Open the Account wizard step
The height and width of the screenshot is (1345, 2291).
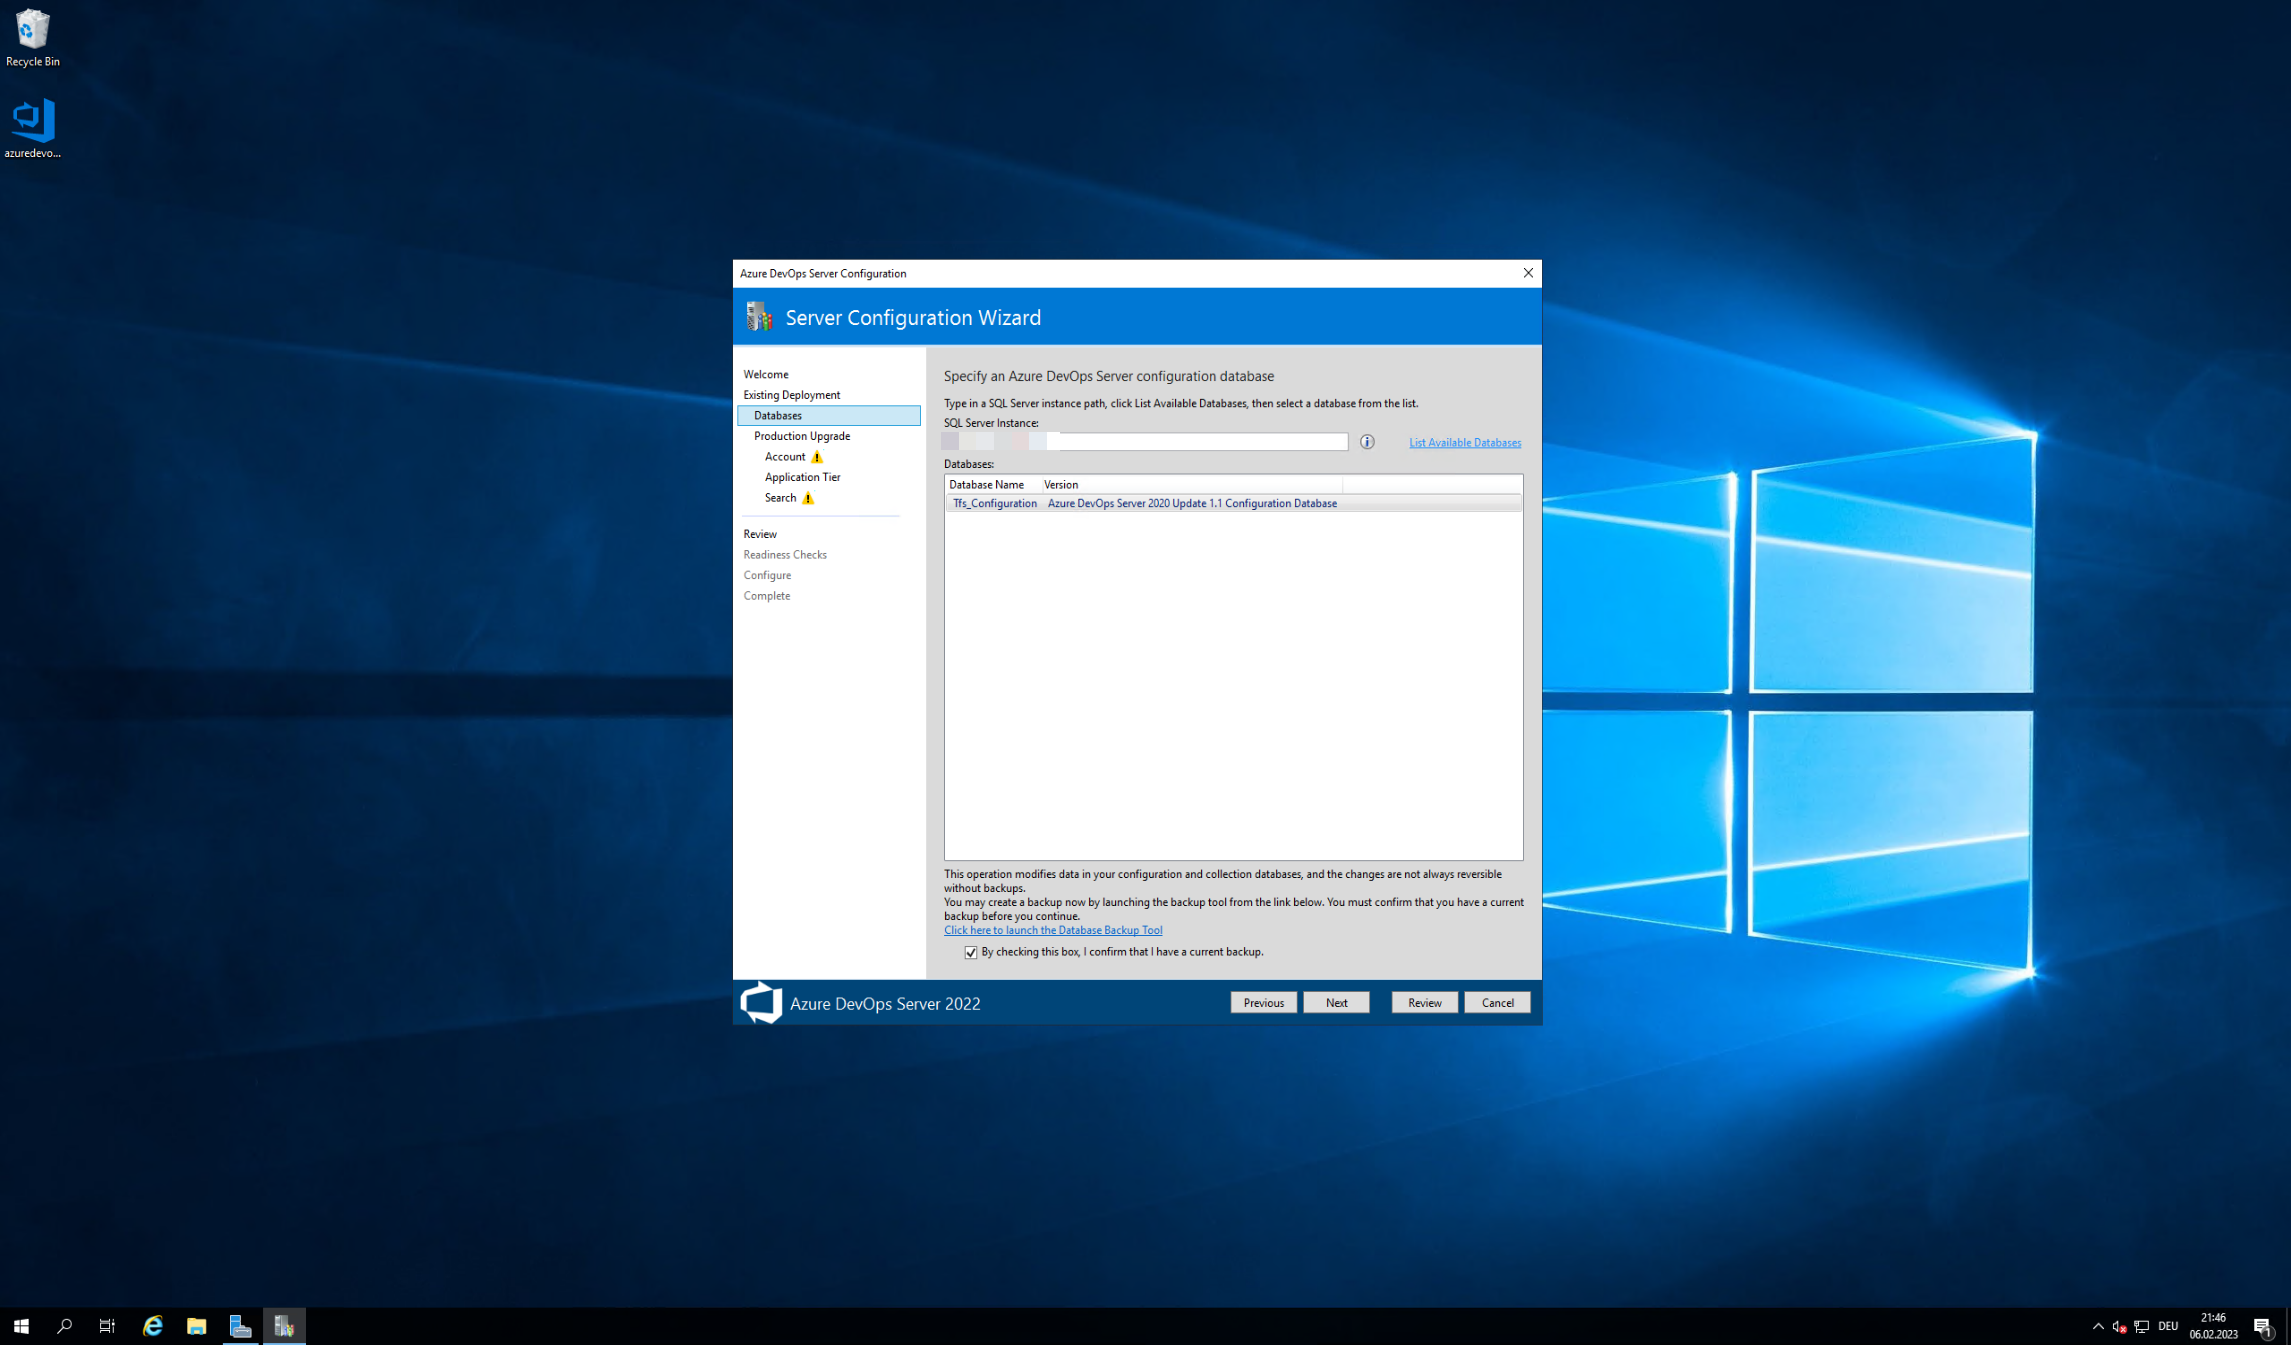785,457
